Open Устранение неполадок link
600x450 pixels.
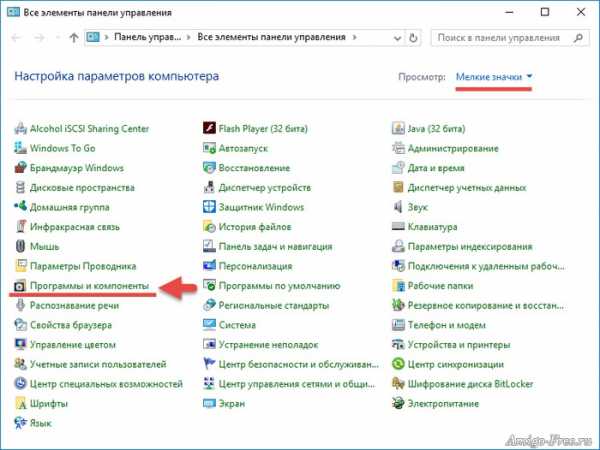coord(268,344)
